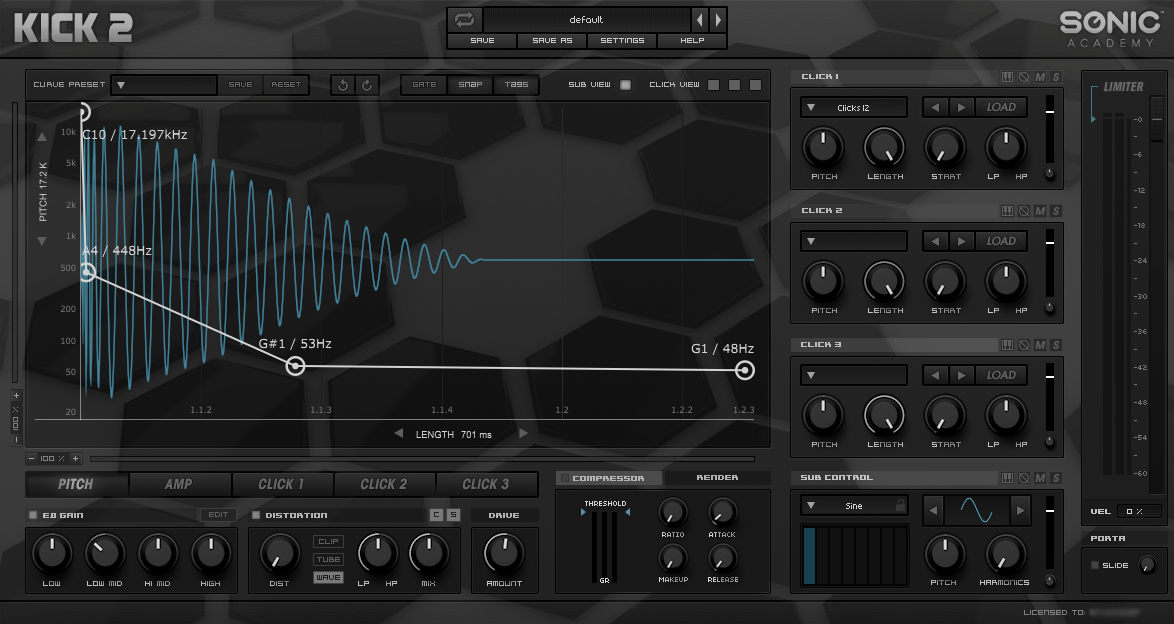1174x624 pixels.
Task: Open the Click 3 sample dropdown
Action: tap(854, 375)
